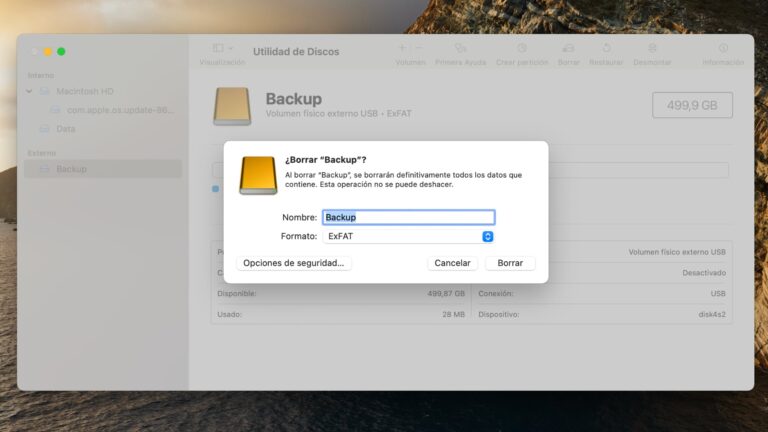Click the Crear partición toolbar icon
Screen dimensions: 768x432
coord(522,48)
